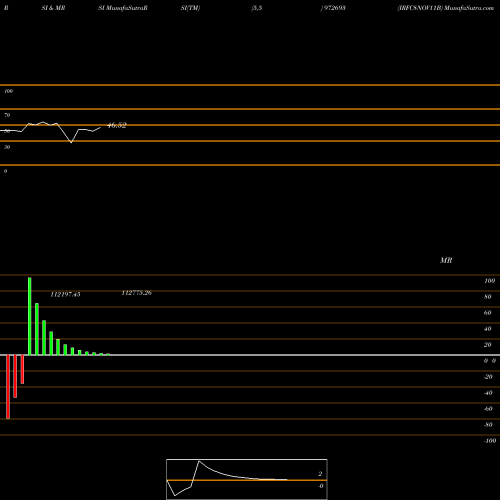Click the 972693 code in the header
The image size is (500, 500).
click(x=334, y=8)
